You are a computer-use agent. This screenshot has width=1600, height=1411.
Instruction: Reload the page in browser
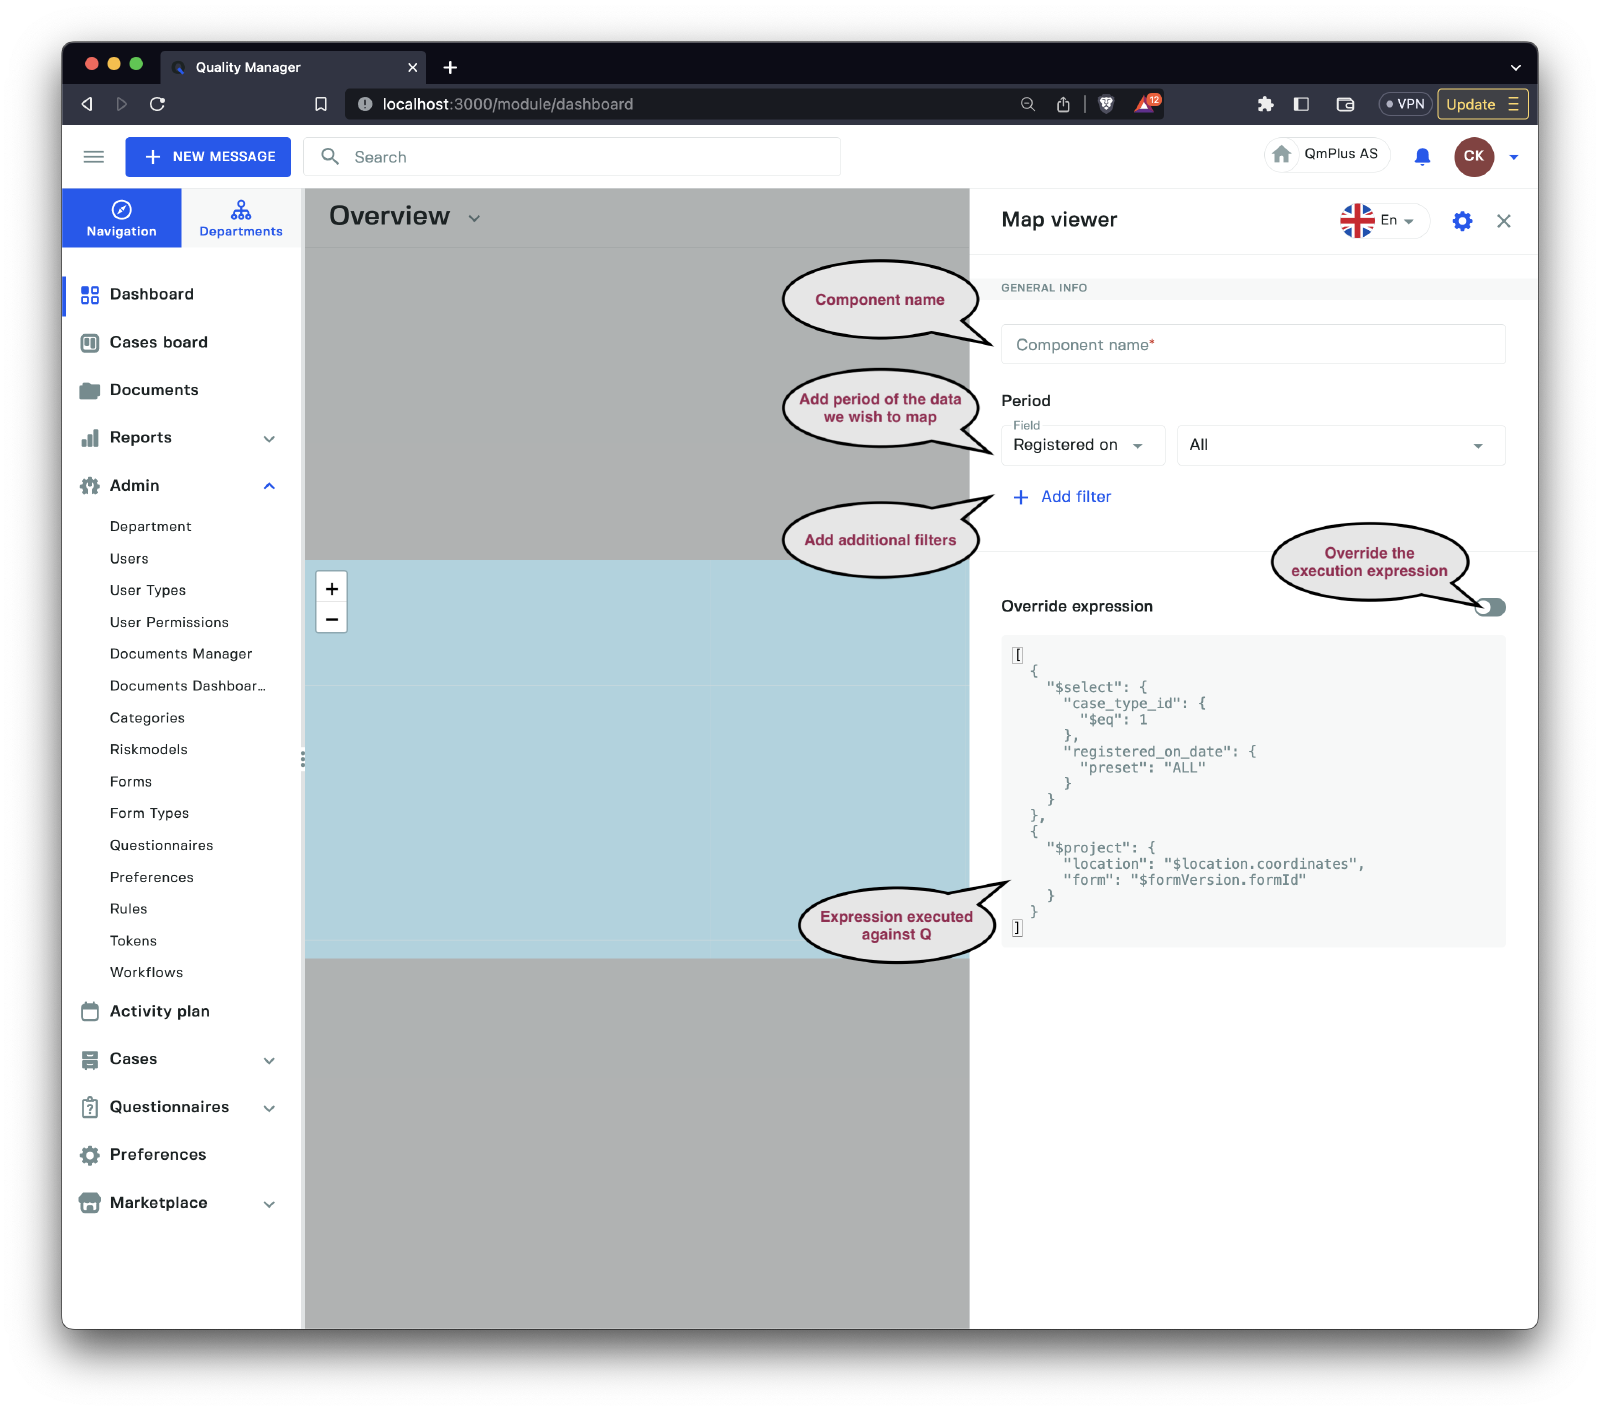(x=157, y=104)
